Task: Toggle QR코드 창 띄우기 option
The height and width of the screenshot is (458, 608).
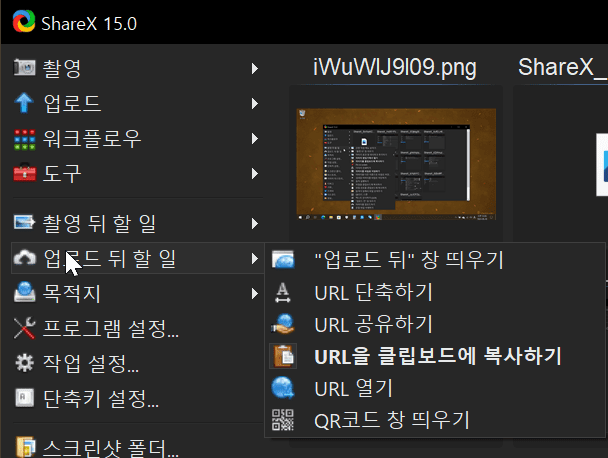Action: point(435,420)
